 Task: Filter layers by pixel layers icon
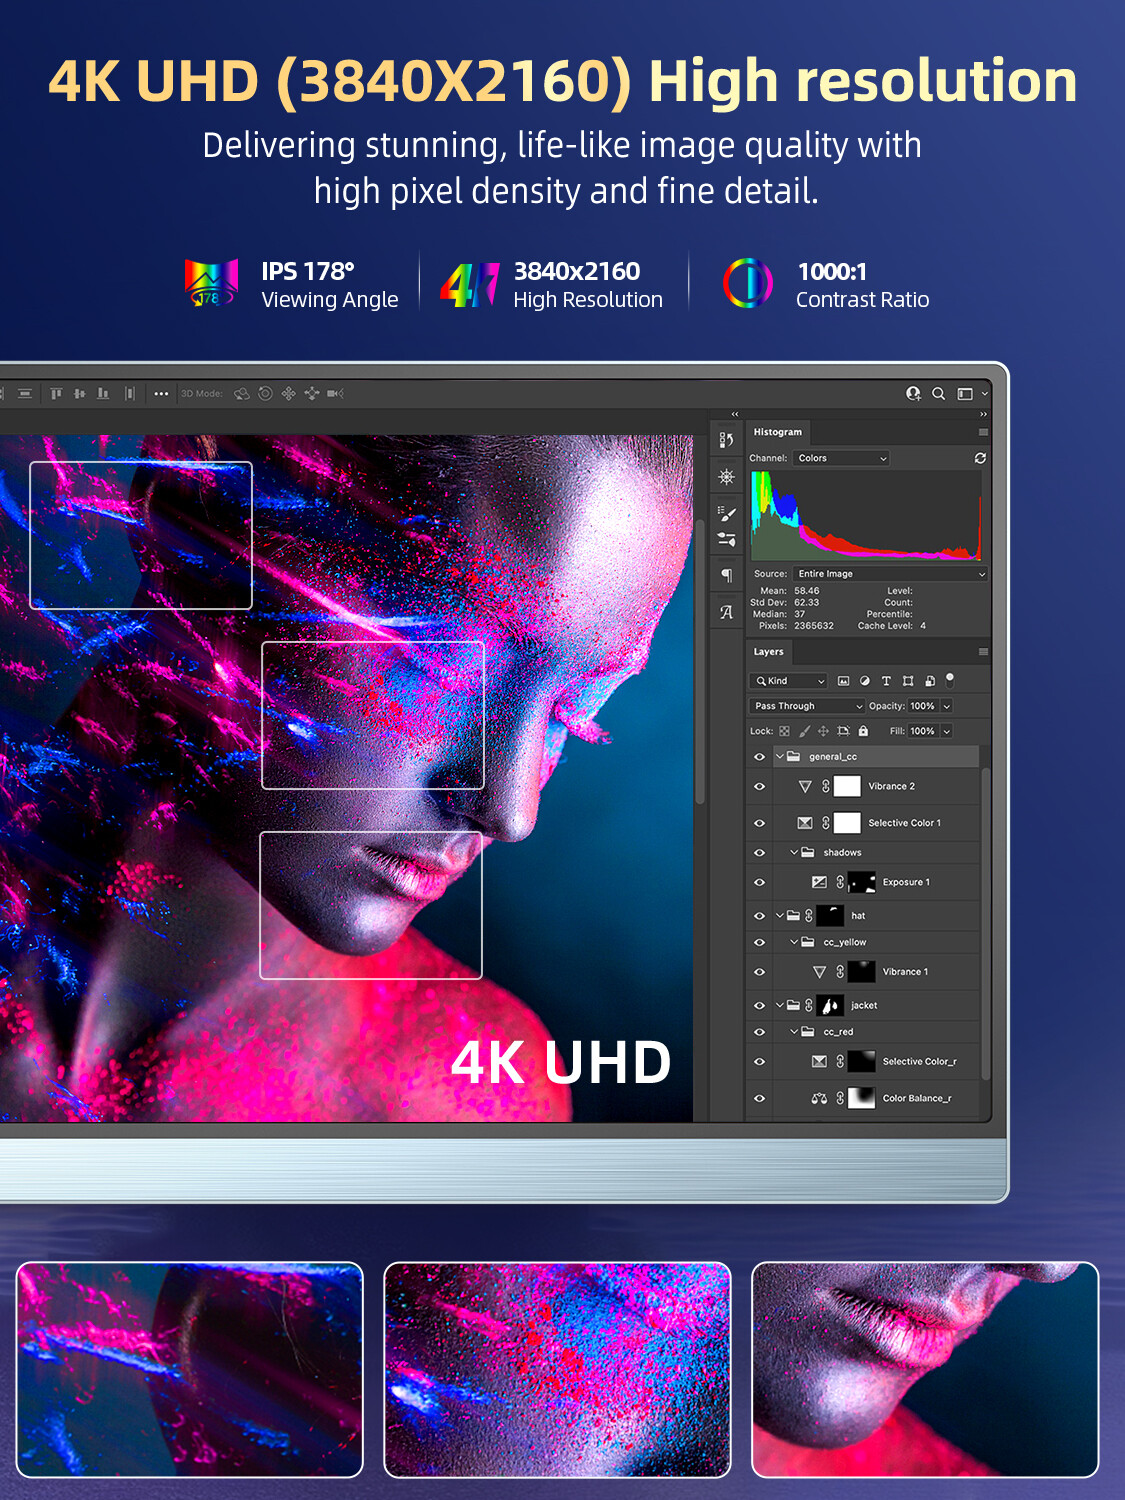(843, 681)
